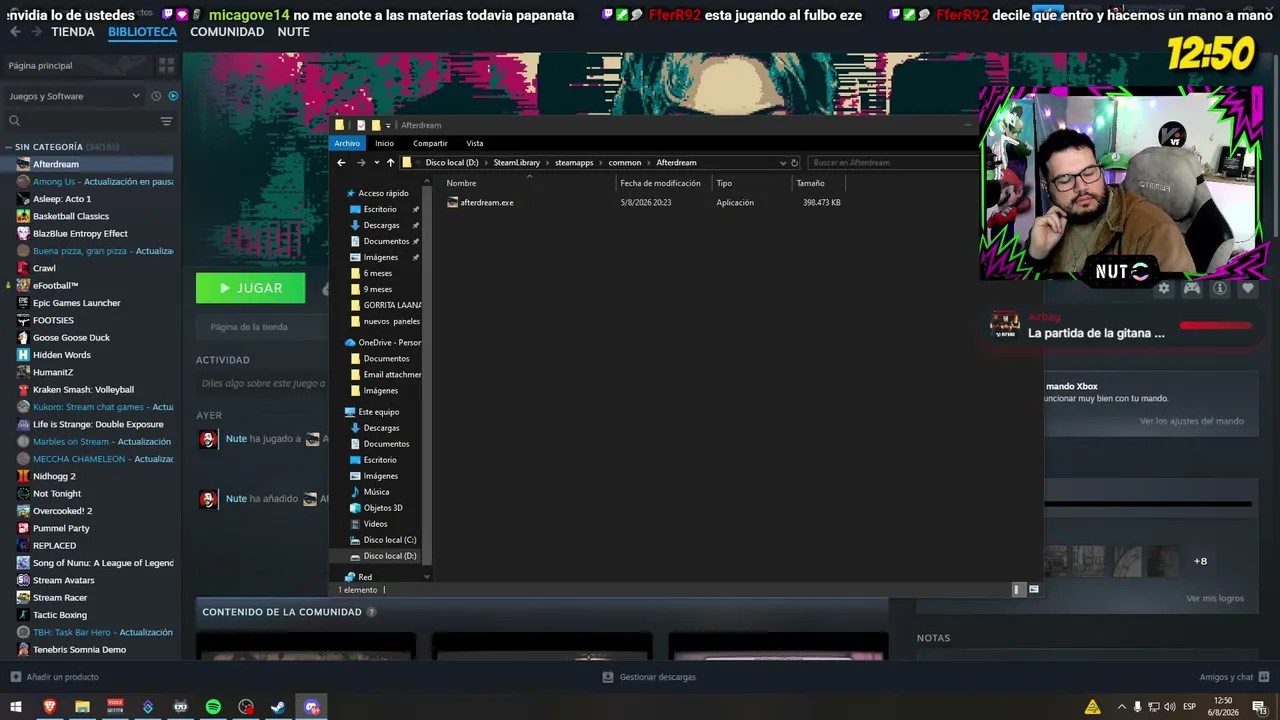Image resolution: width=1280 pixels, height=720 pixels.
Task: Open Steam from the taskbar
Action: click(x=278, y=707)
